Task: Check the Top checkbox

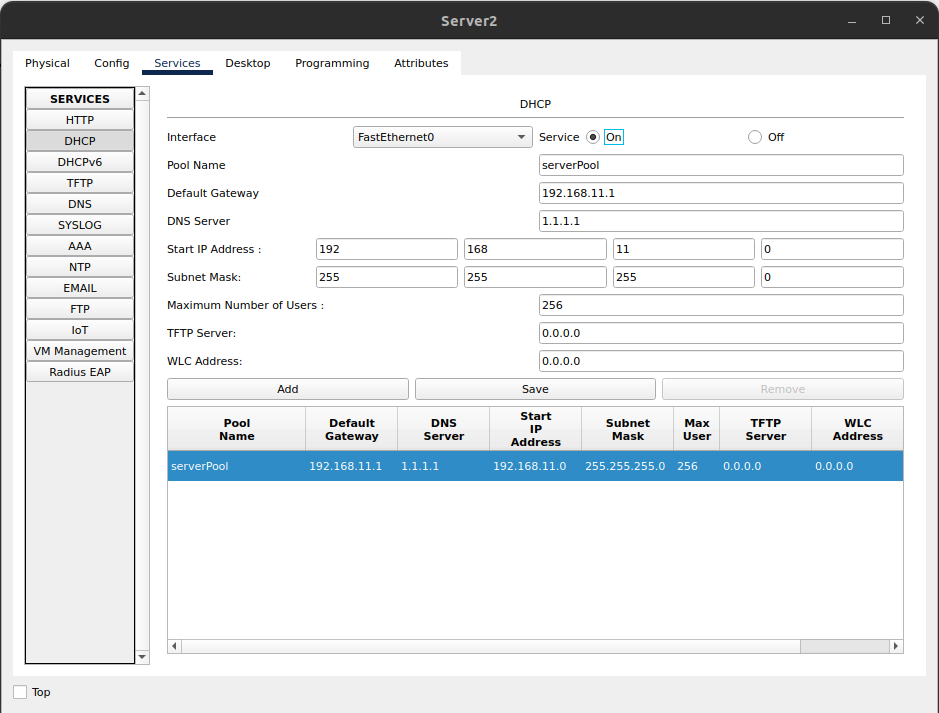Action: pos(18,691)
